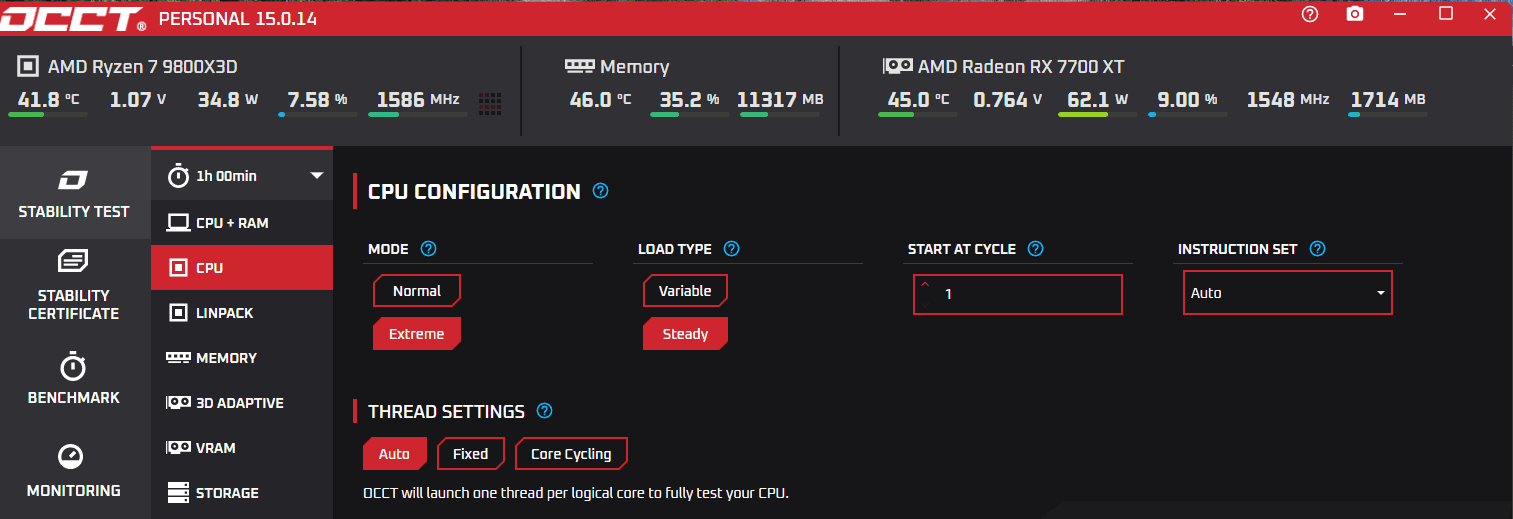This screenshot has height=519, width=1513.
Task: Minimize the OCCT window
Action: pyautogui.click(x=1401, y=14)
